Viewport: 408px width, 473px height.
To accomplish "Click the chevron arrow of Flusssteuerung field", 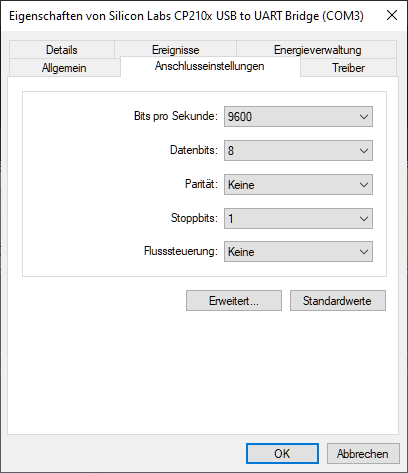I will click(364, 252).
